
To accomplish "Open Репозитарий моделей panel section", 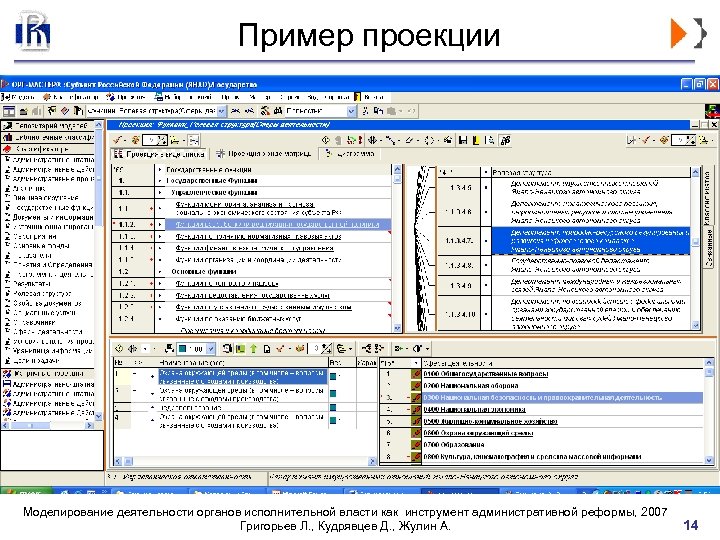I will (48, 125).
